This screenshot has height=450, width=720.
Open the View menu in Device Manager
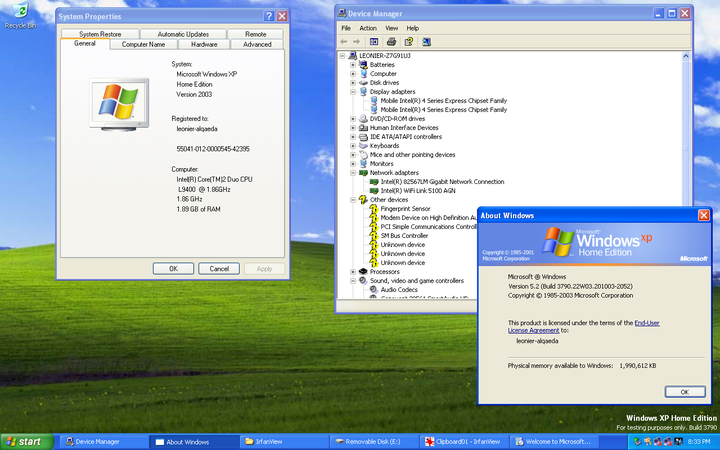pyautogui.click(x=392, y=28)
